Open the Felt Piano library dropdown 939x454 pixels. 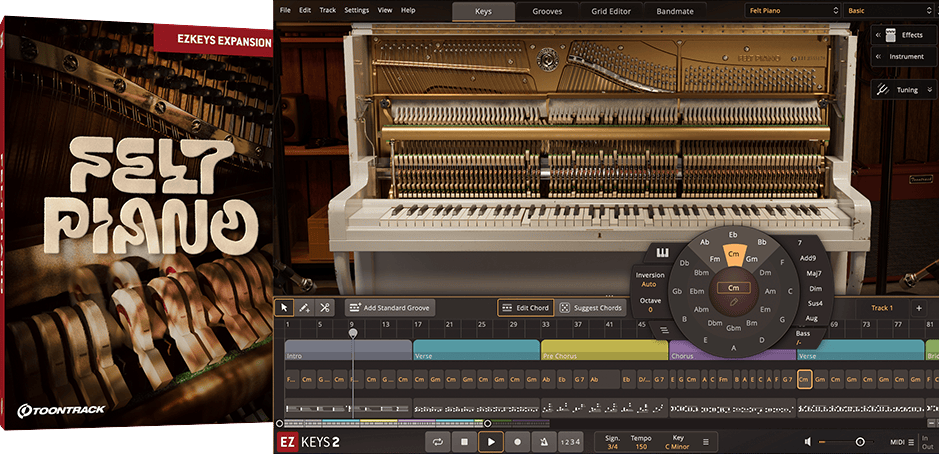[x=793, y=11]
